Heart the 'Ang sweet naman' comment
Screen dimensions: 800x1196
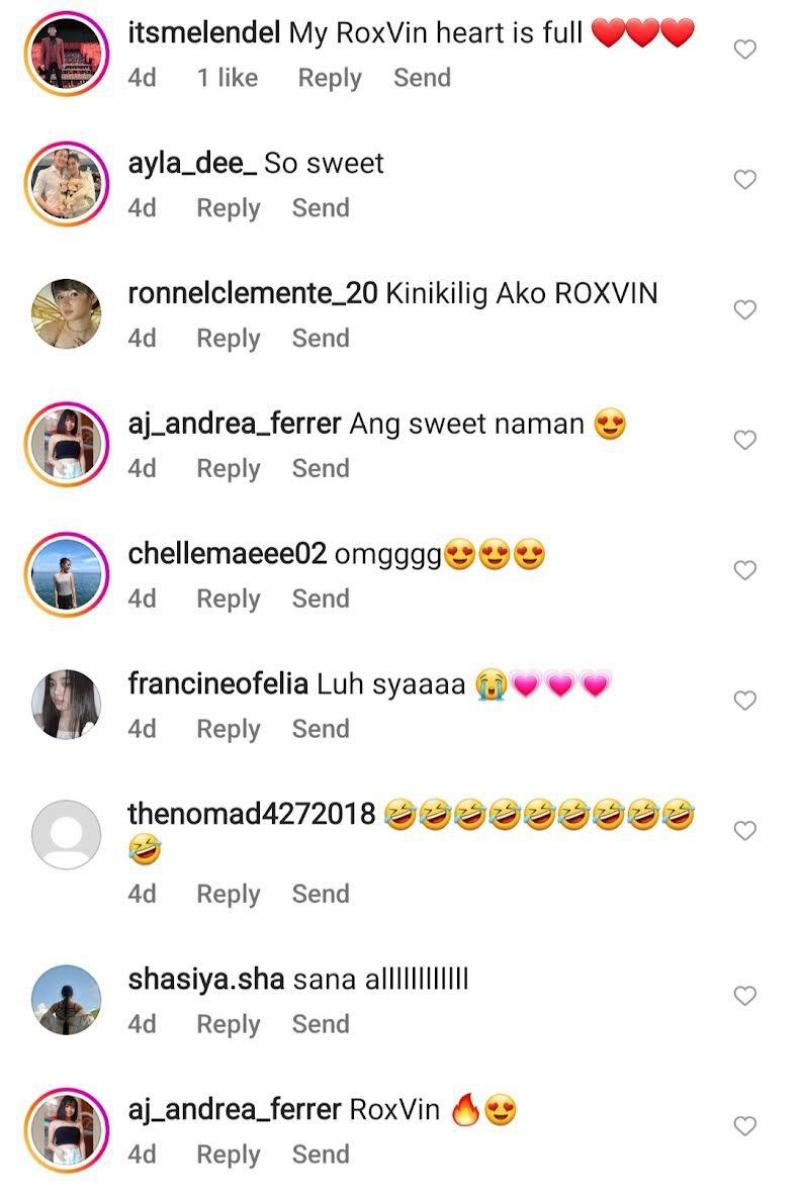[744, 440]
